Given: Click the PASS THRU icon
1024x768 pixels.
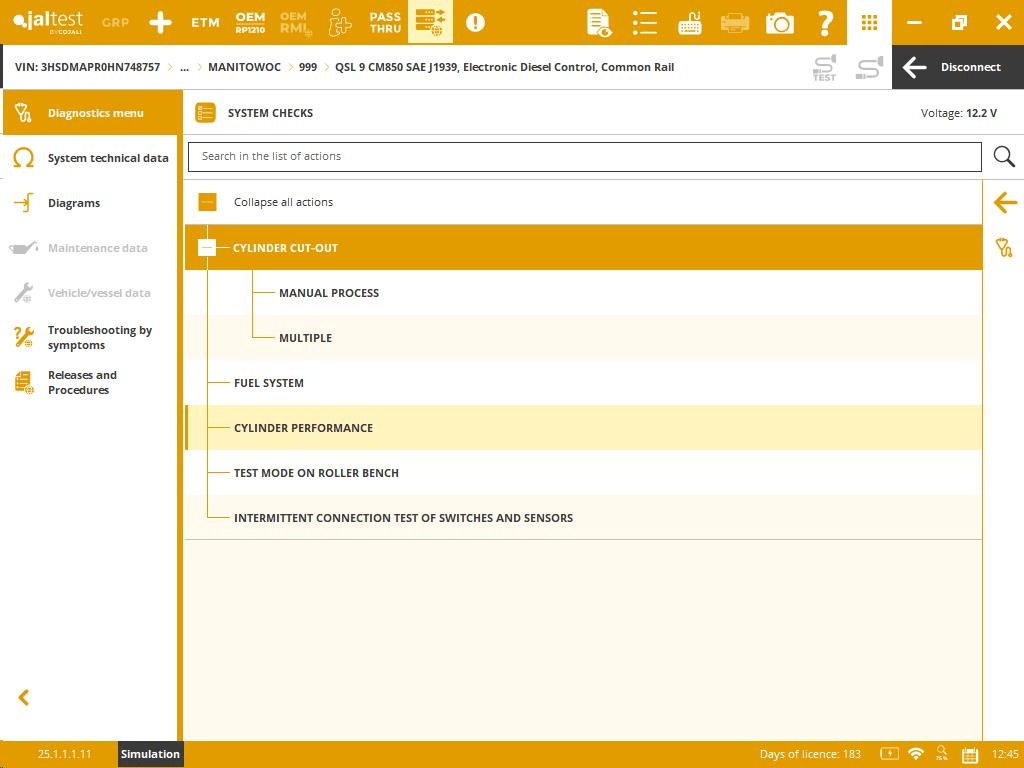Looking at the screenshot, I should click(x=385, y=22).
